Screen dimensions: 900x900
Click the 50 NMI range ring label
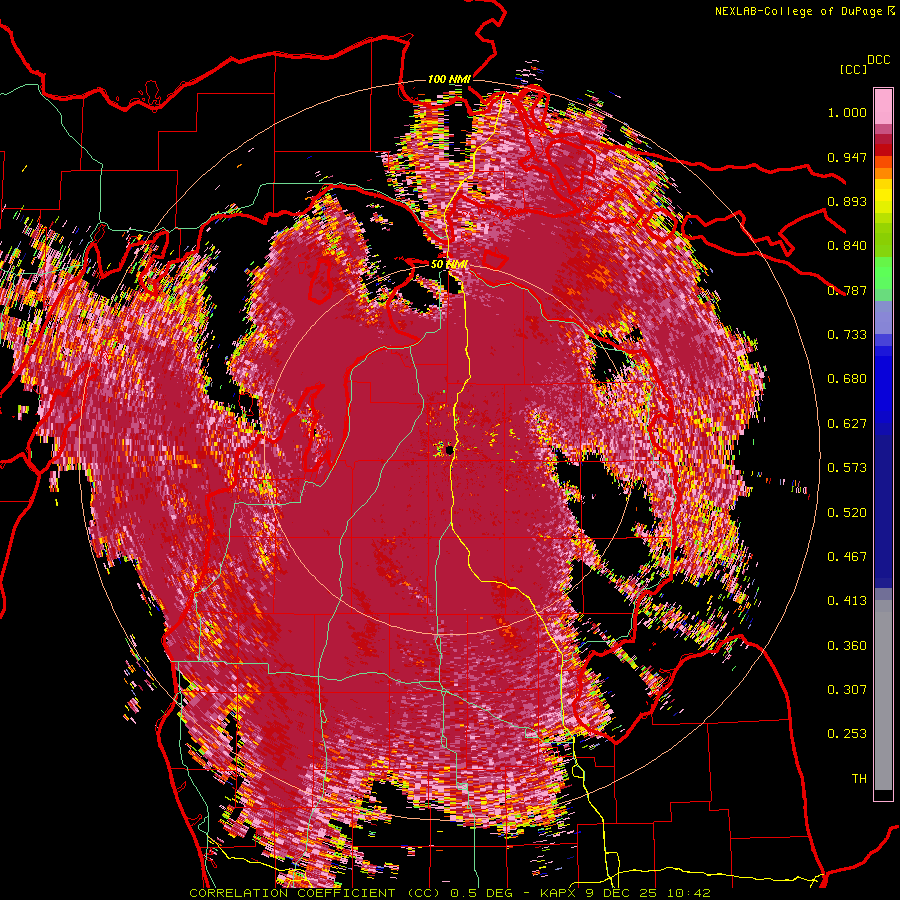pos(449,265)
